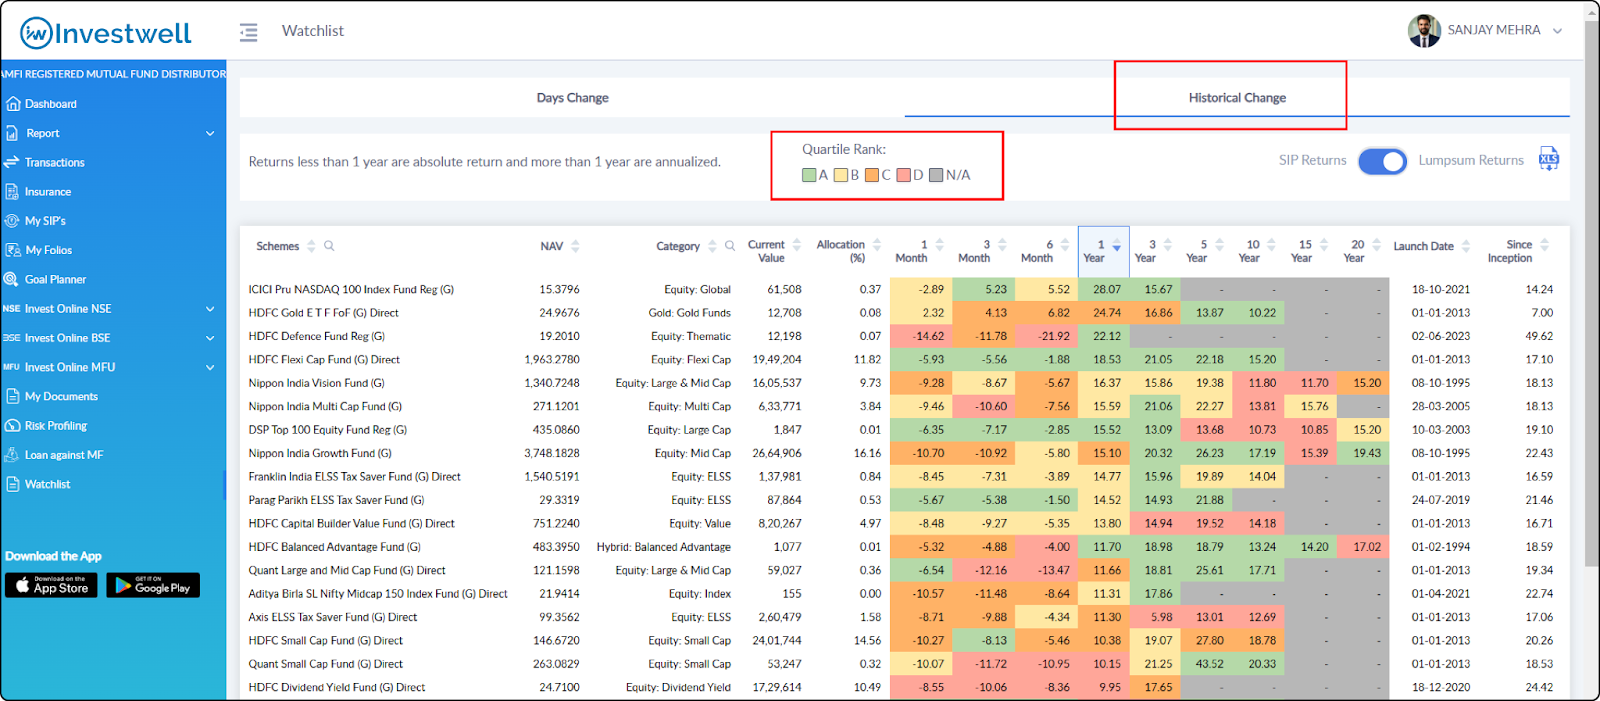Screen dimensions: 1600x701
Task: Select Watchlist in the sidebar
Action: pos(47,484)
